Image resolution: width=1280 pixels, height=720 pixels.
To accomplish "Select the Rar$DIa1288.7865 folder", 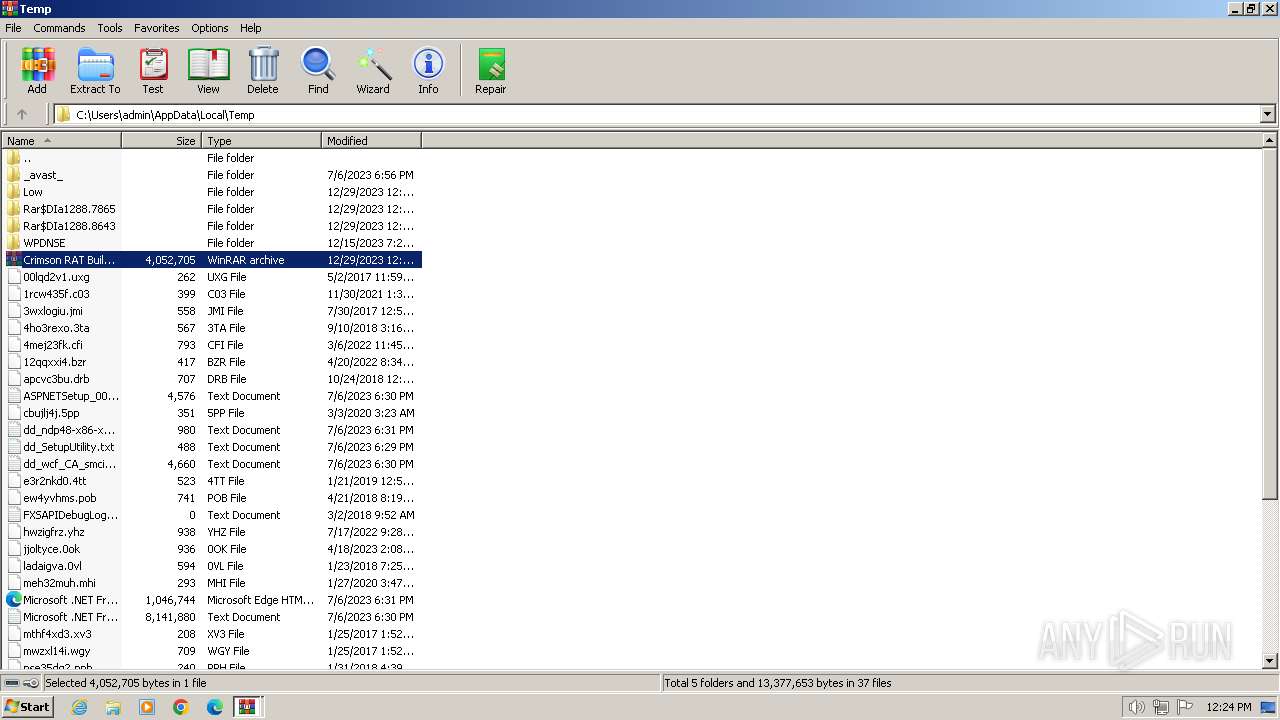I will tap(212, 209).
